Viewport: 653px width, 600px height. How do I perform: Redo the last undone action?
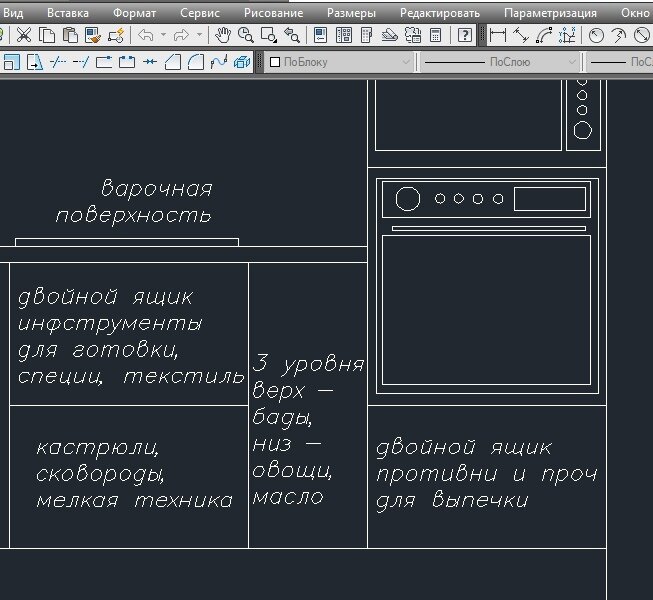[x=181, y=35]
